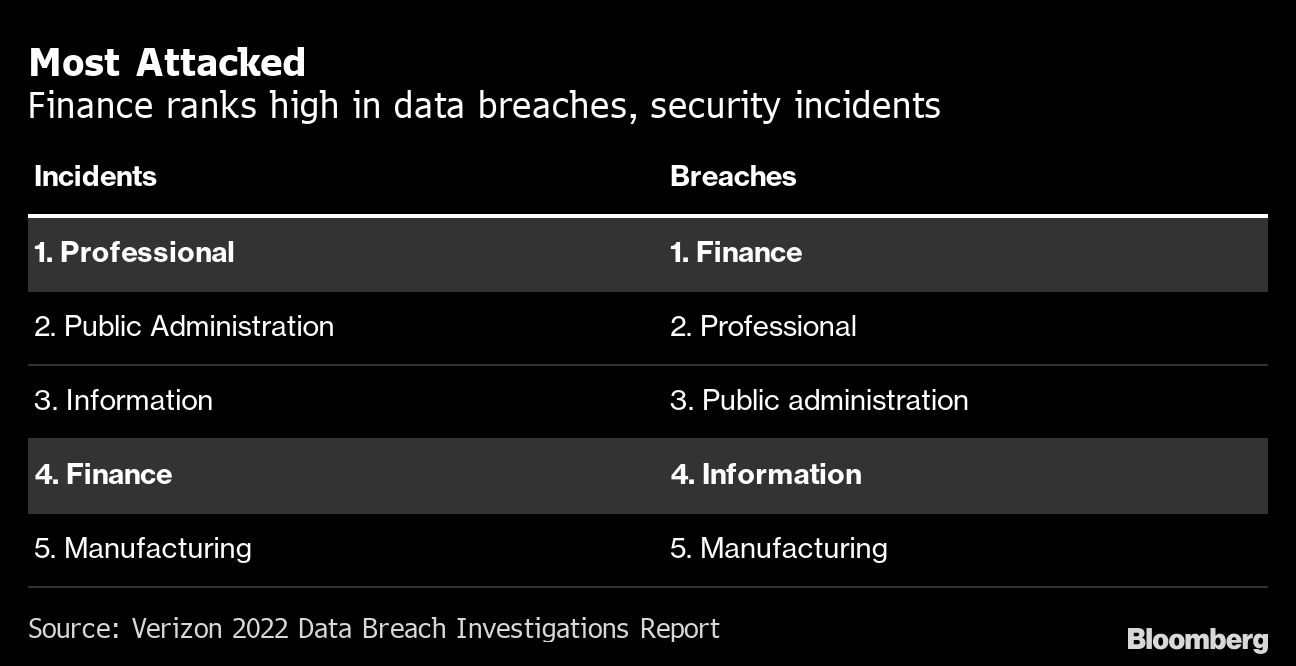Select the Breaches column header
The image size is (1296, 666).
[733, 176]
